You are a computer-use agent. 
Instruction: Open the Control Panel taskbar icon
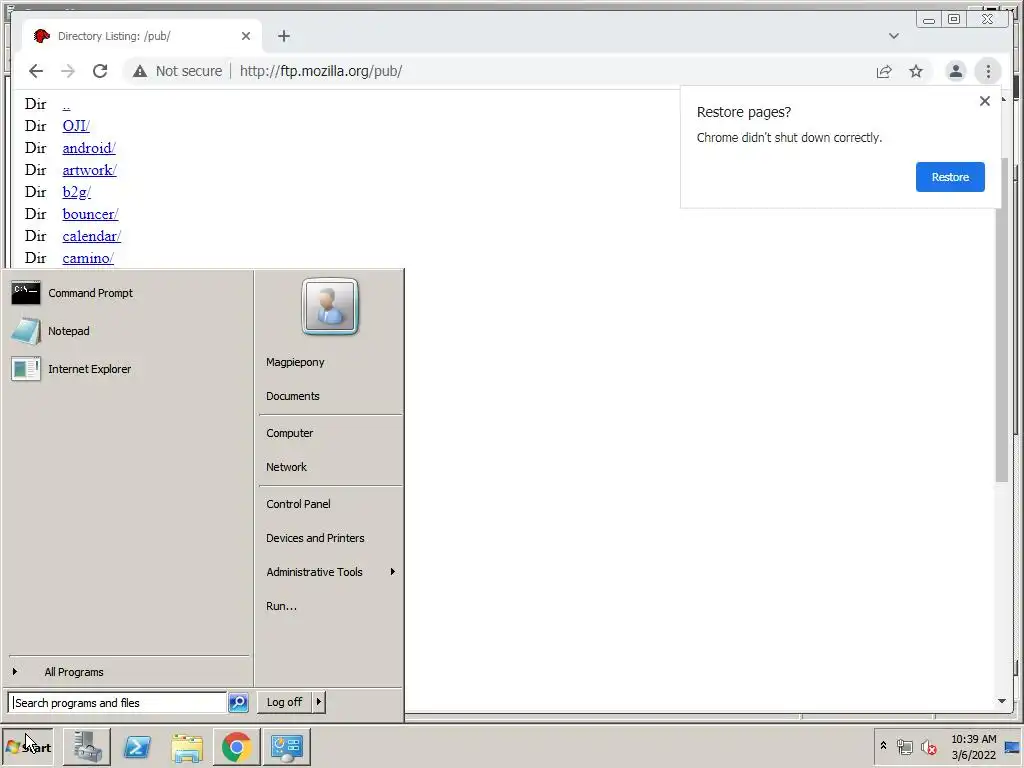[287, 747]
